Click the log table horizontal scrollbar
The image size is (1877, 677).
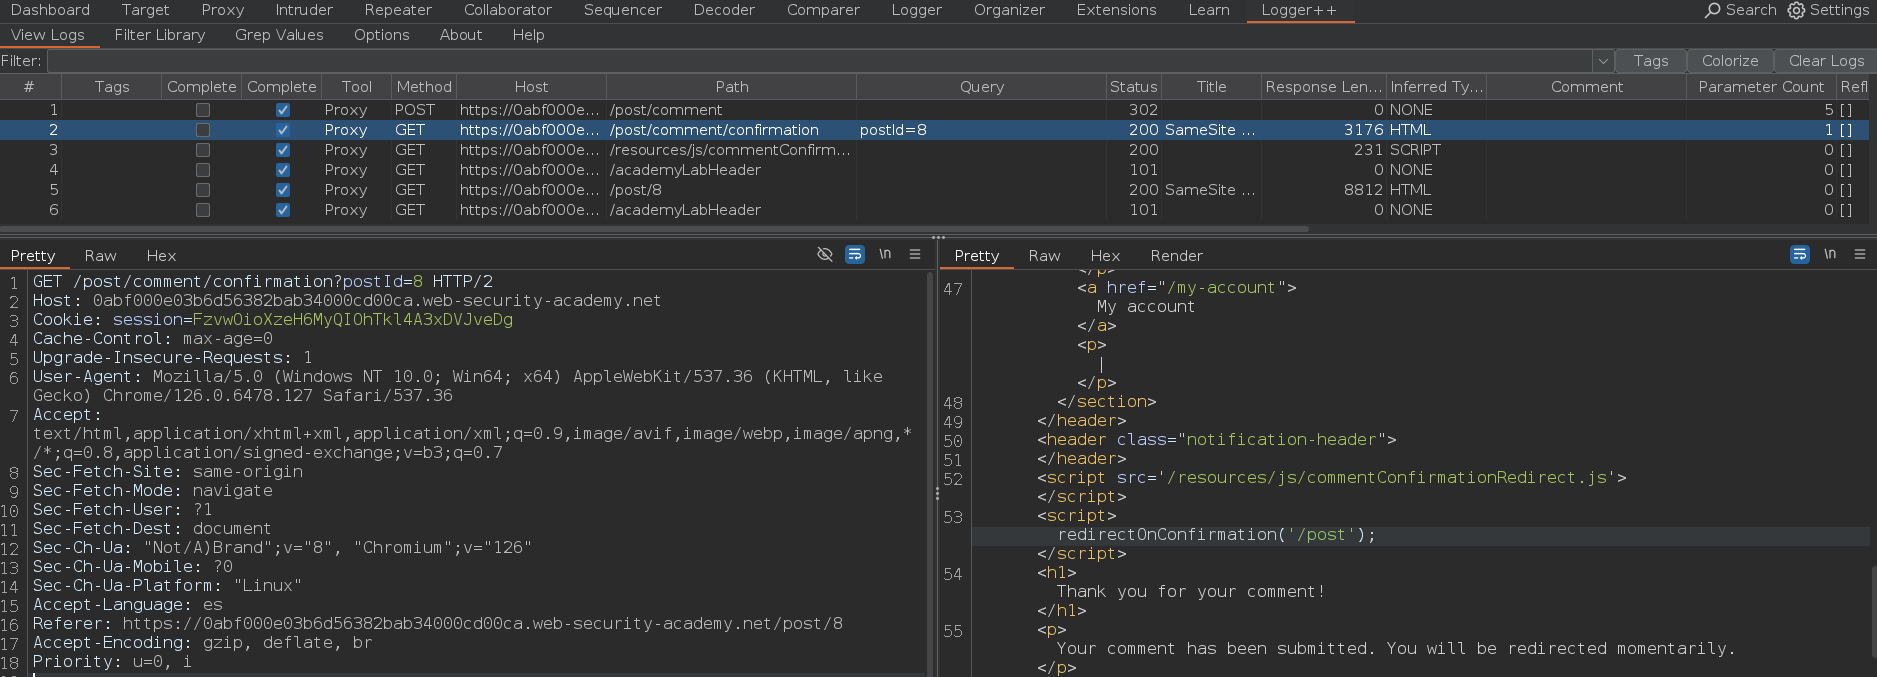pyautogui.click(x=654, y=229)
